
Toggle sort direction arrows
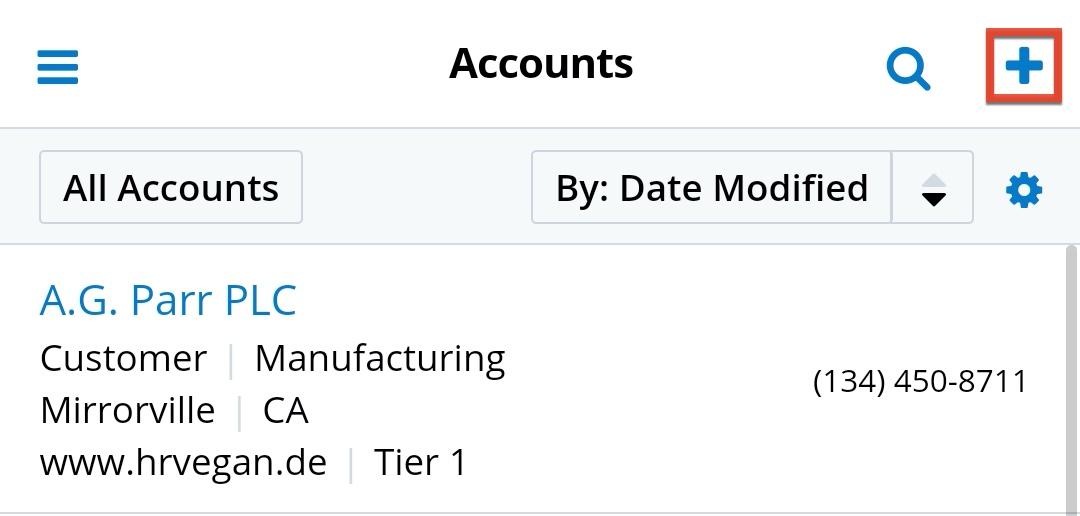click(x=933, y=188)
